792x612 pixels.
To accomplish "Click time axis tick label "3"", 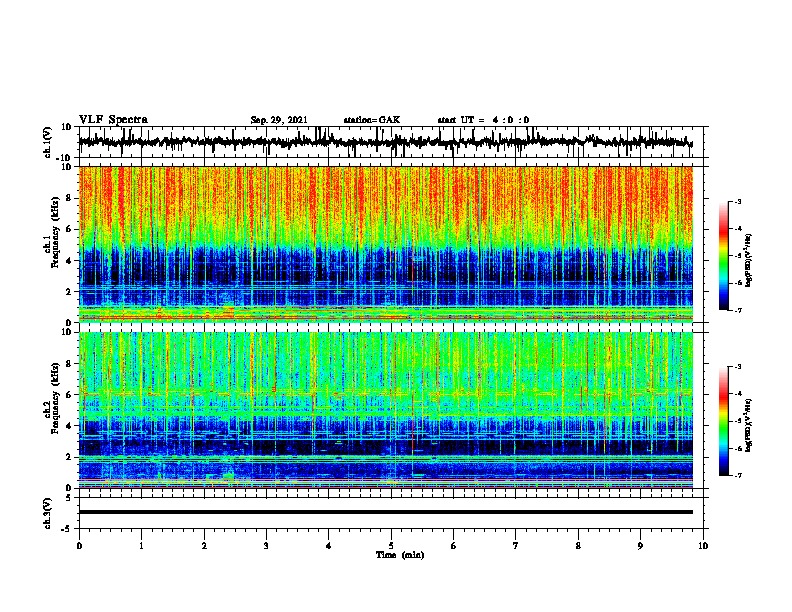I will (x=266, y=546).
